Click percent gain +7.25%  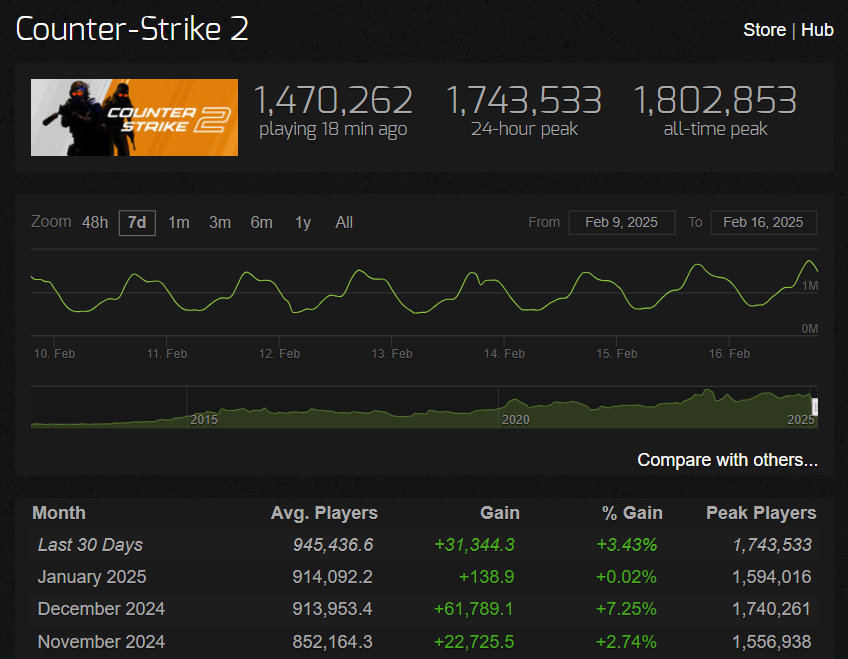click(x=626, y=609)
